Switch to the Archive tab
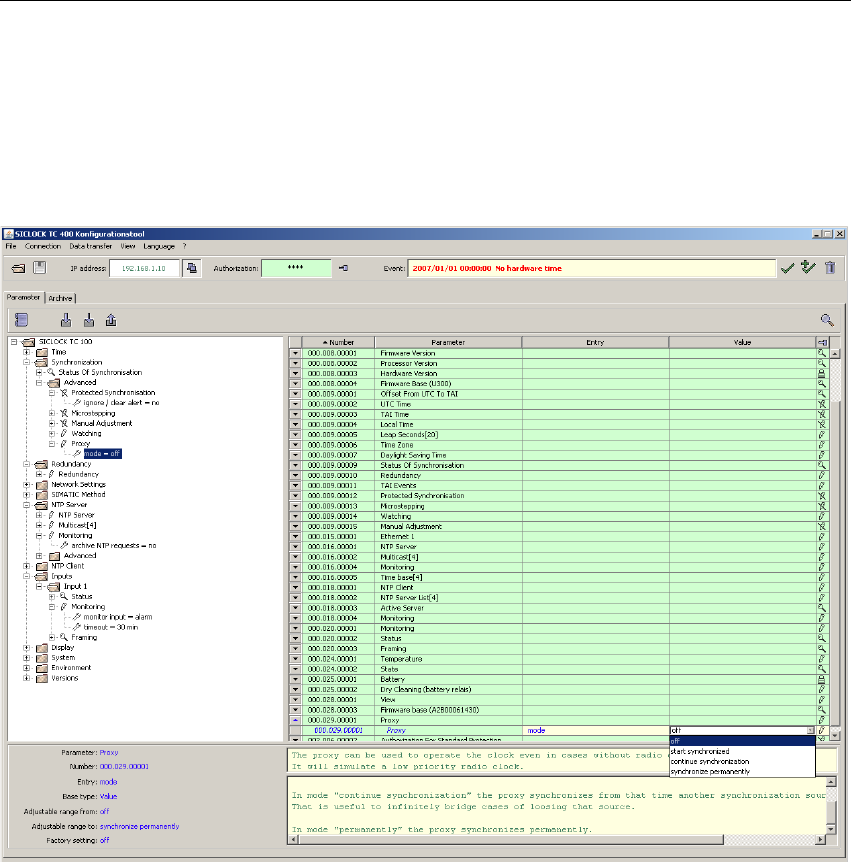This screenshot has width=851, height=862. (x=61, y=297)
